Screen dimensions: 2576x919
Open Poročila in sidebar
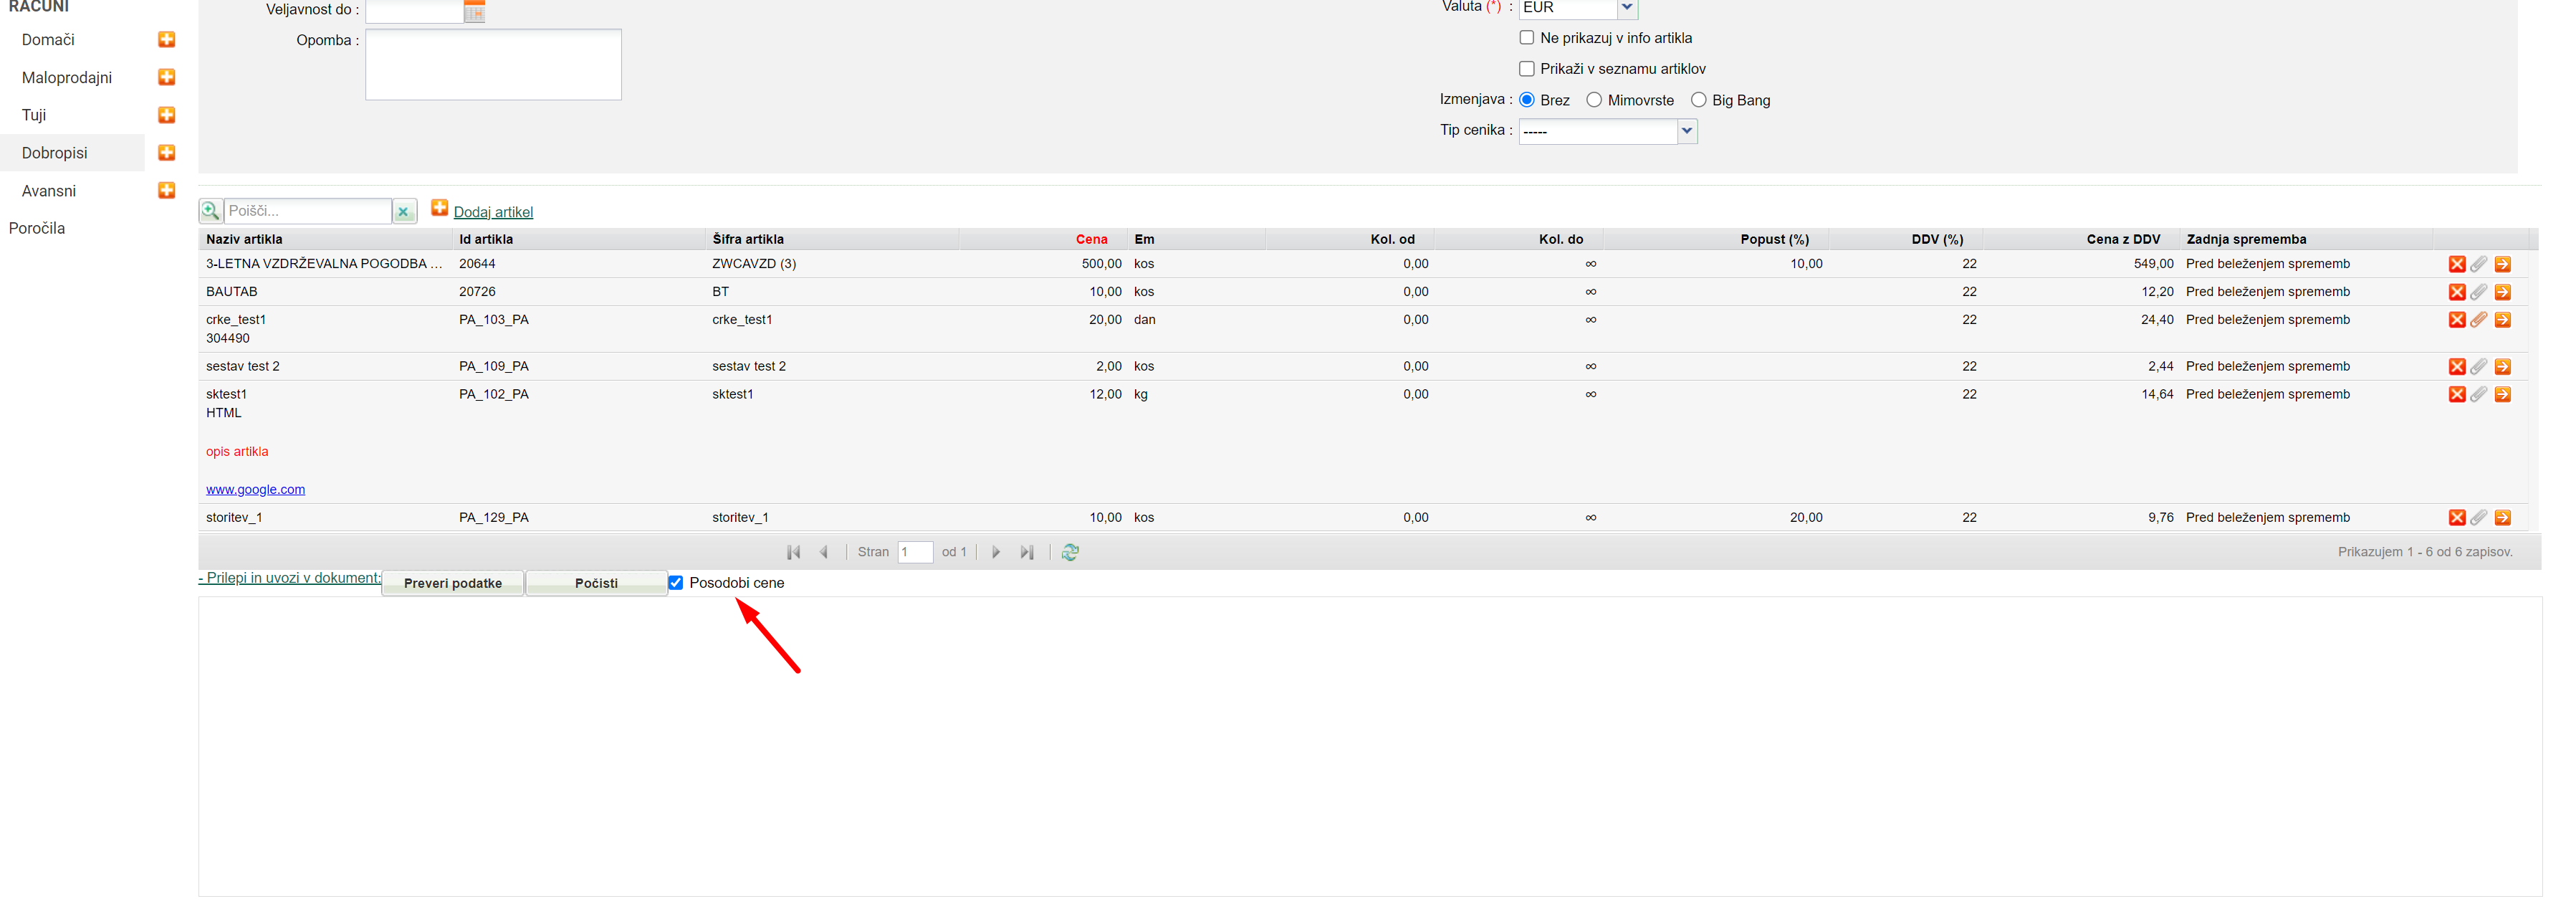[37, 228]
